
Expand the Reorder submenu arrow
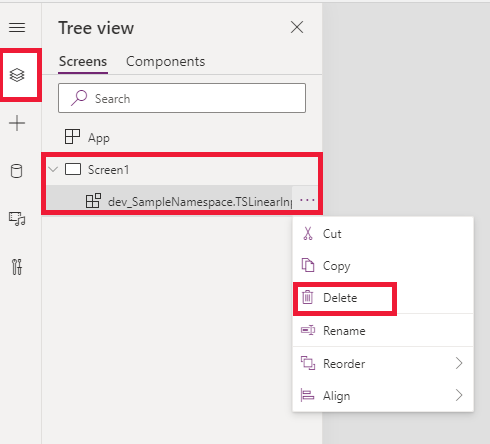point(459,363)
